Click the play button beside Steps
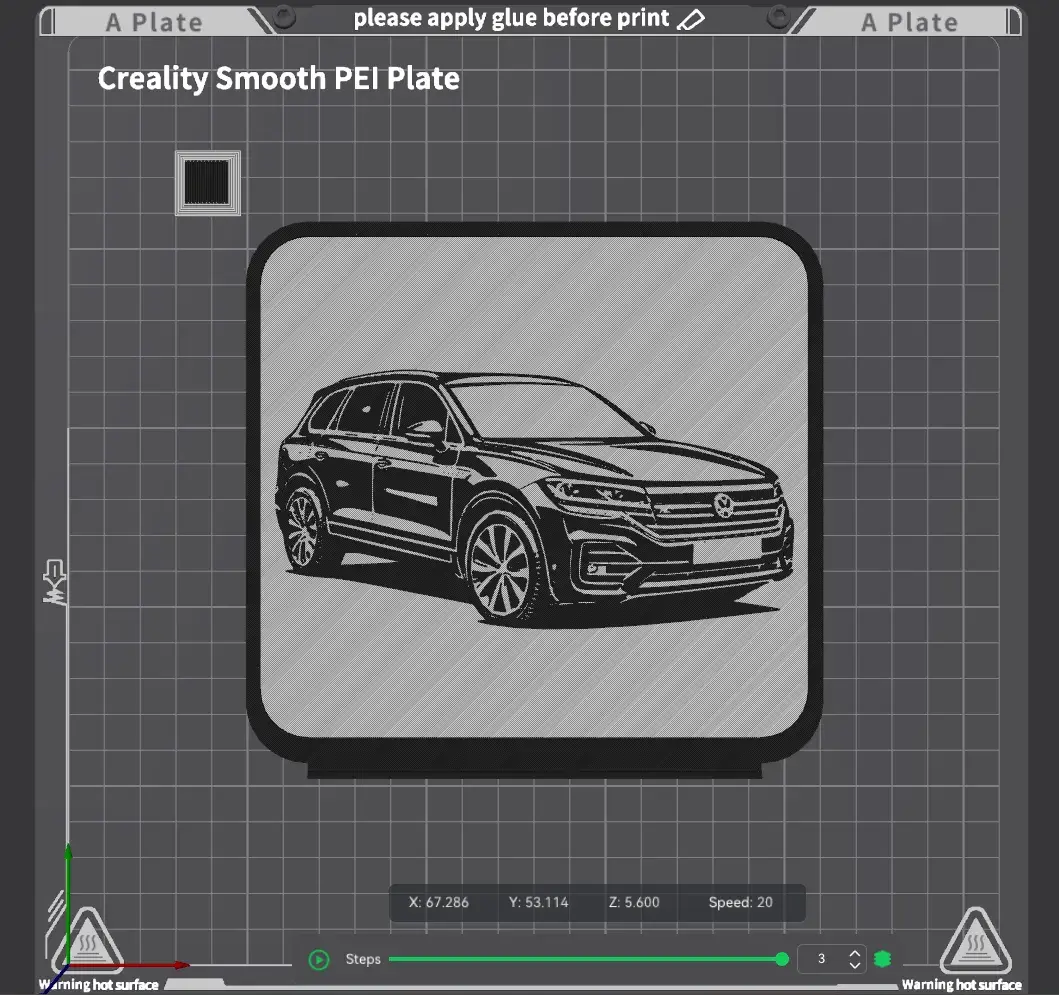1059x995 pixels. click(319, 959)
